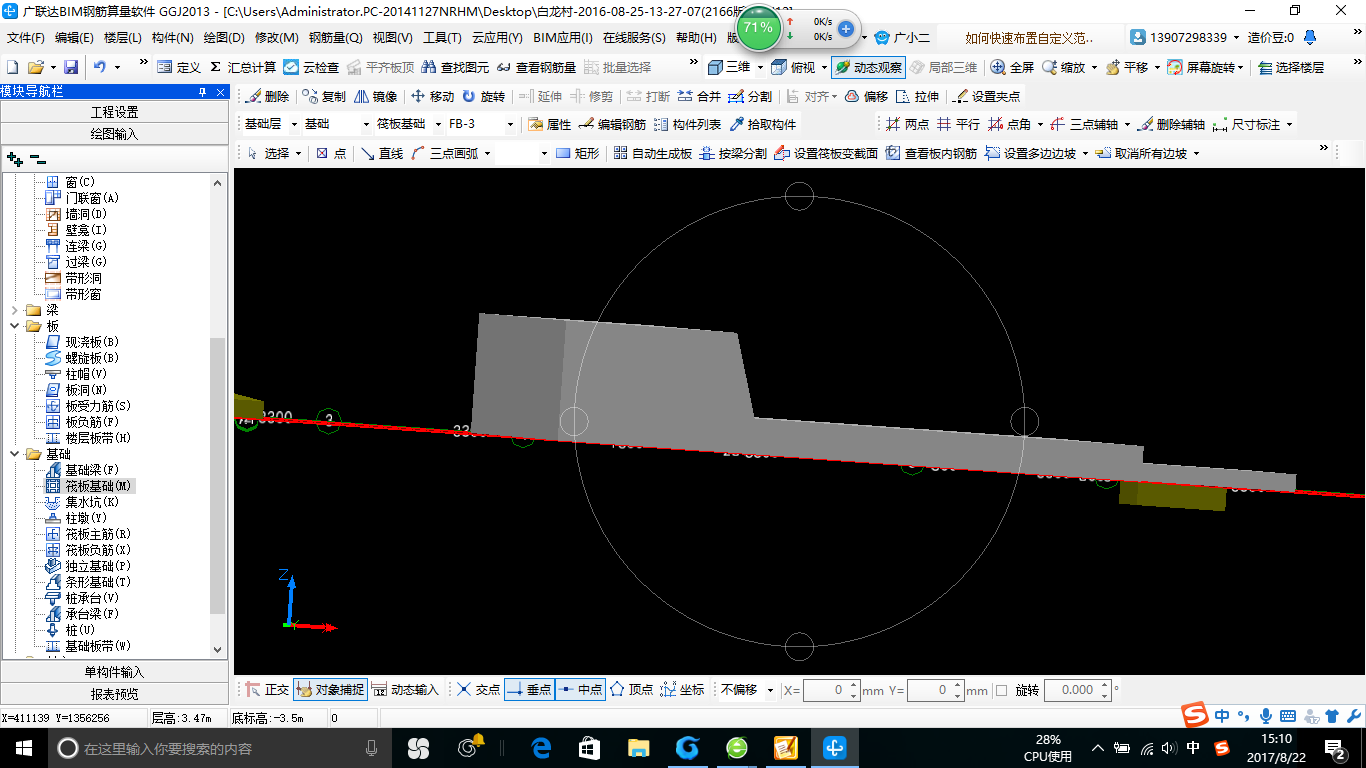Image resolution: width=1366 pixels, height=768 pixels.
Task: Use the 分割 (split) tool
Action: 750,97
